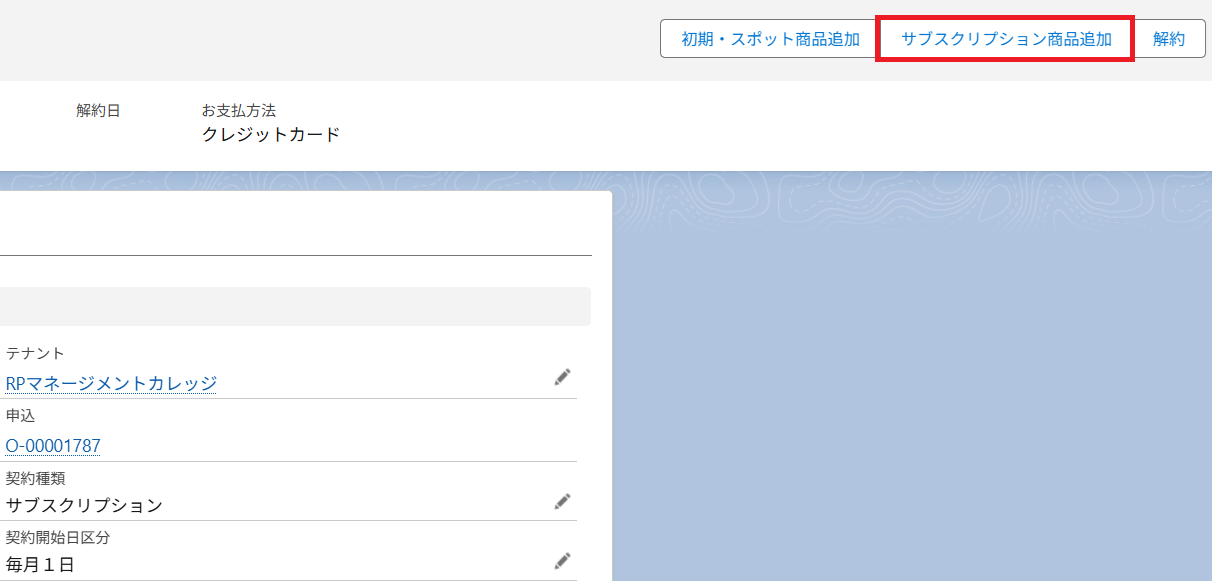Viewport: 1212px width, 581px height.
Task: Click the お支払方法 field label
Action: pyautogui.click(x=238, y=110)
